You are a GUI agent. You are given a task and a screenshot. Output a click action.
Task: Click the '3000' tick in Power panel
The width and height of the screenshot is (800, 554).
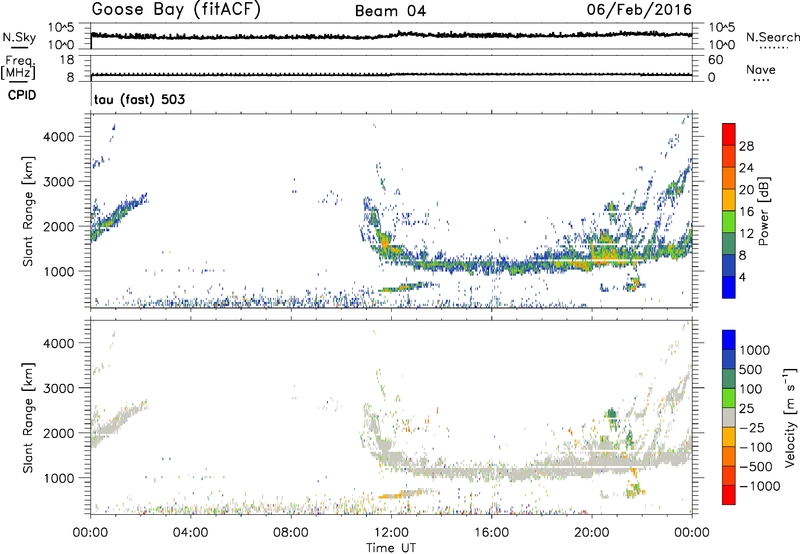[59, 182]
